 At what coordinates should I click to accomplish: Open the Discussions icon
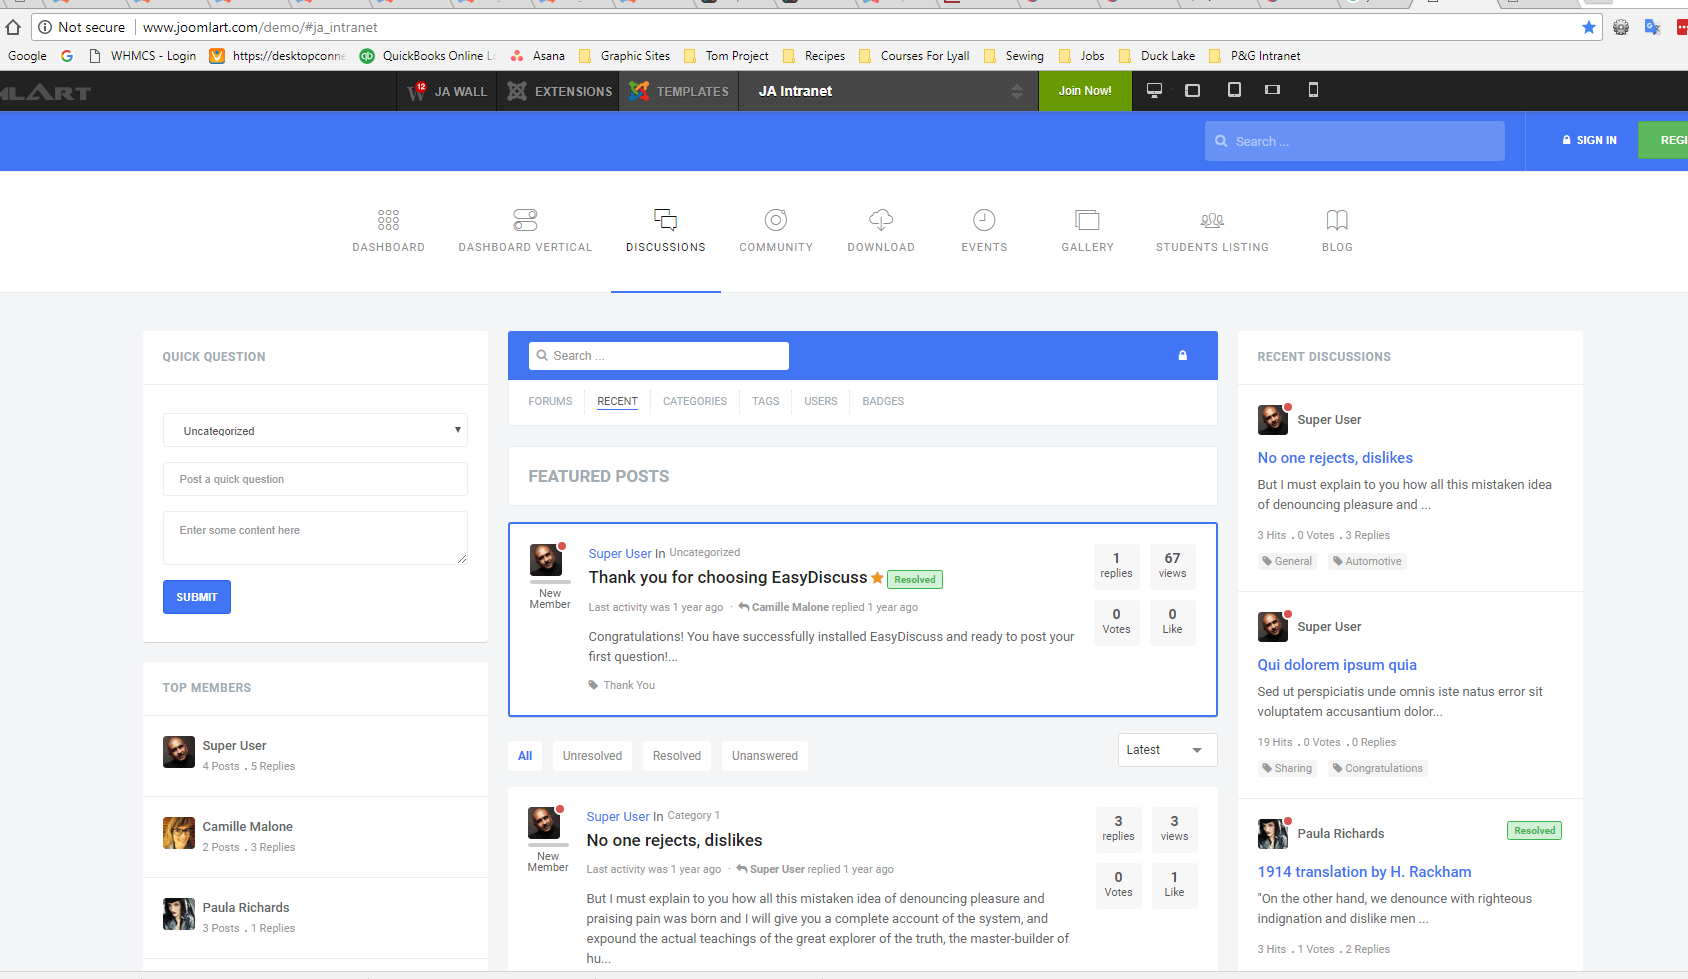click(665, 220)
